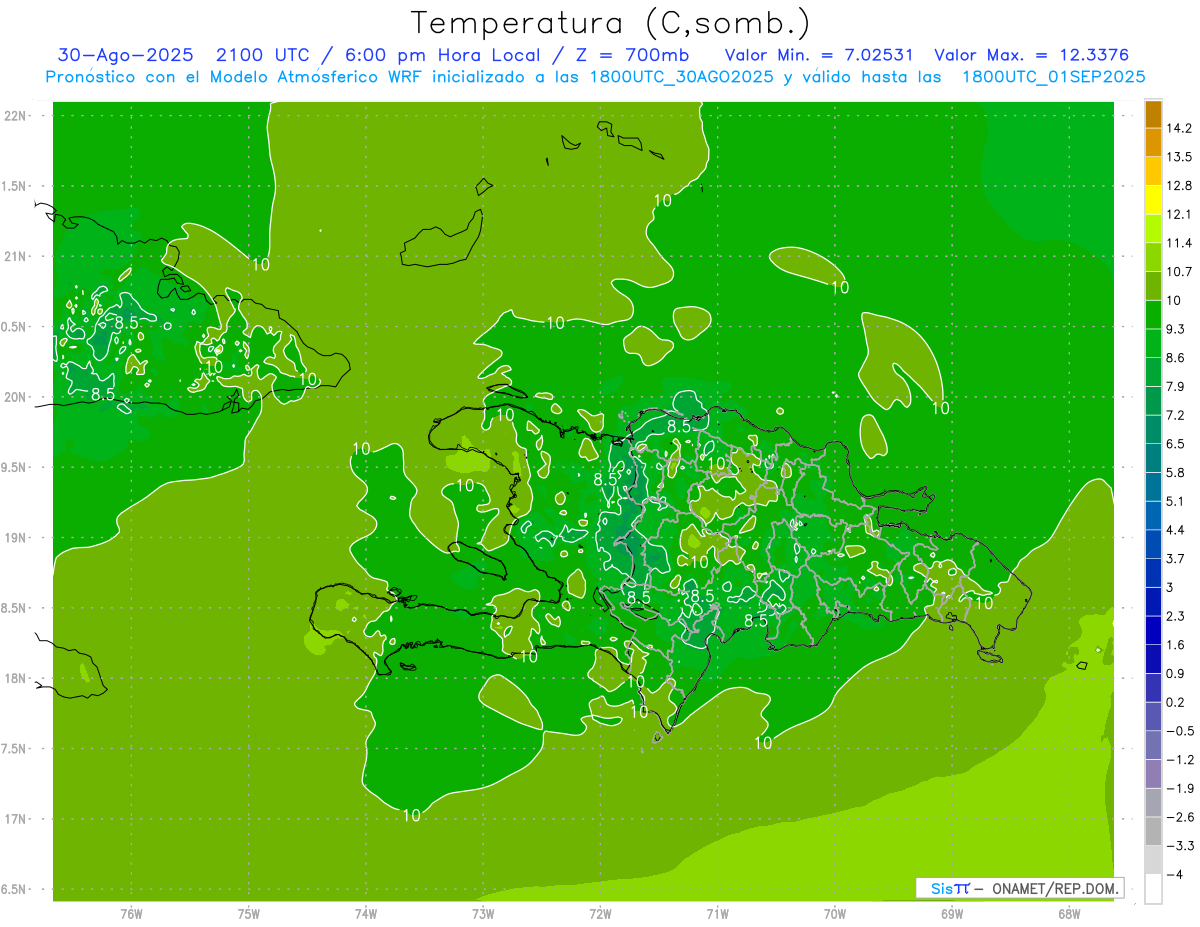Click the 11.4 value on color bar
Image resolution: width=1200 pixels, height=927 pixels.
click(x=1180, y=243)
